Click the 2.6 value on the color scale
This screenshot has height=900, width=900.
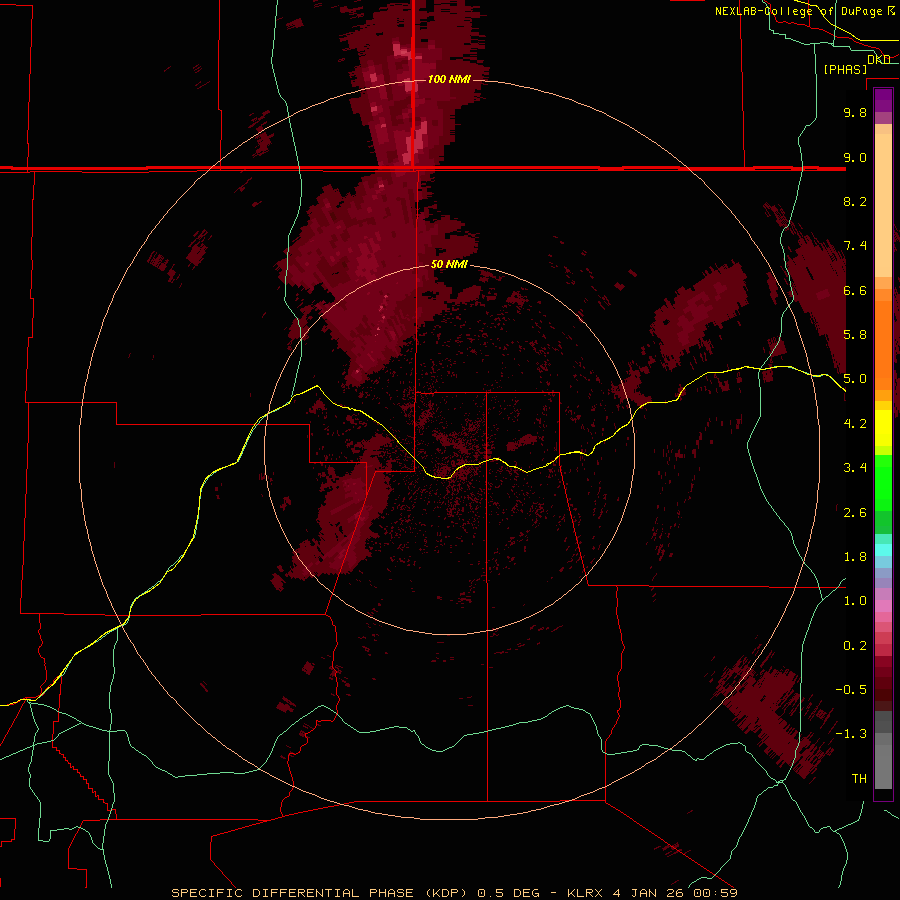pyautogui.click(x=855, y=513)
